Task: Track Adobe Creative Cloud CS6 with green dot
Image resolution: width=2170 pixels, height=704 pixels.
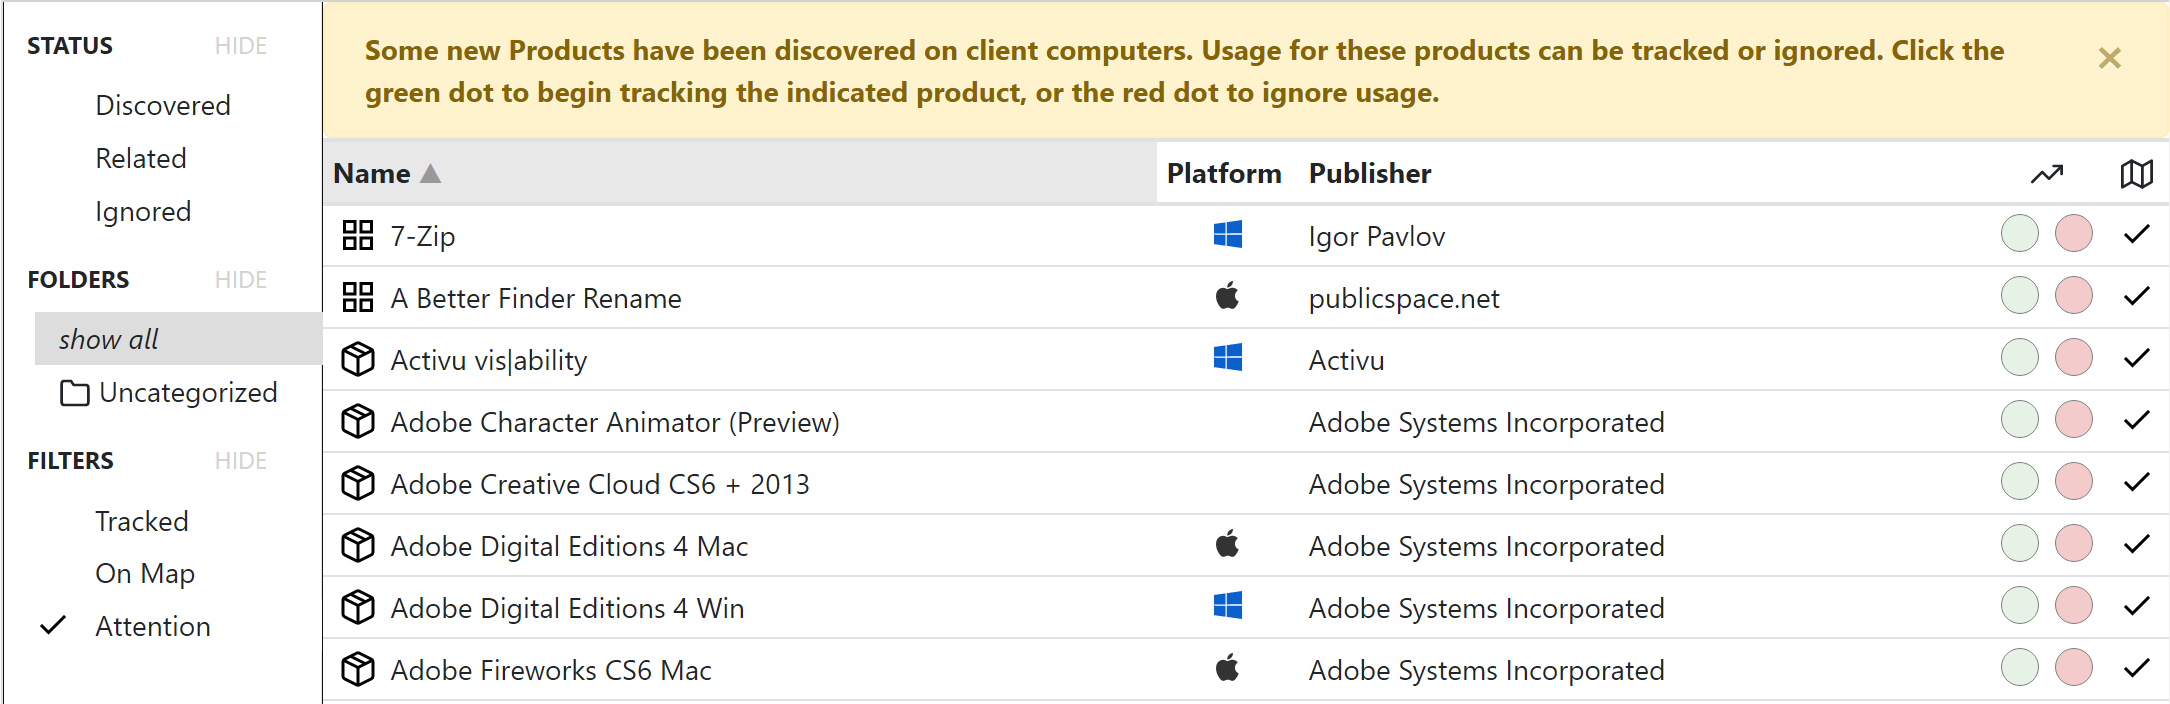Action: click(2020, 482)
